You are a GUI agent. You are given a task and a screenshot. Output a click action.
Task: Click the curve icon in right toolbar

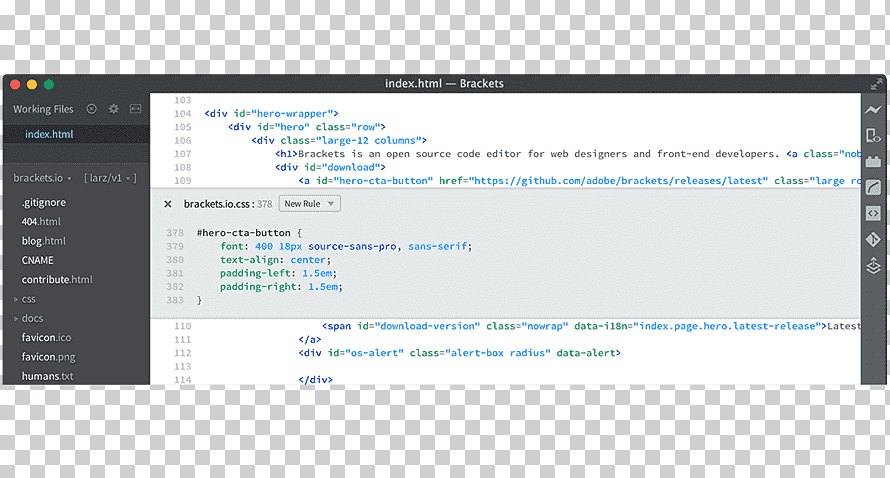click(874, 188)
